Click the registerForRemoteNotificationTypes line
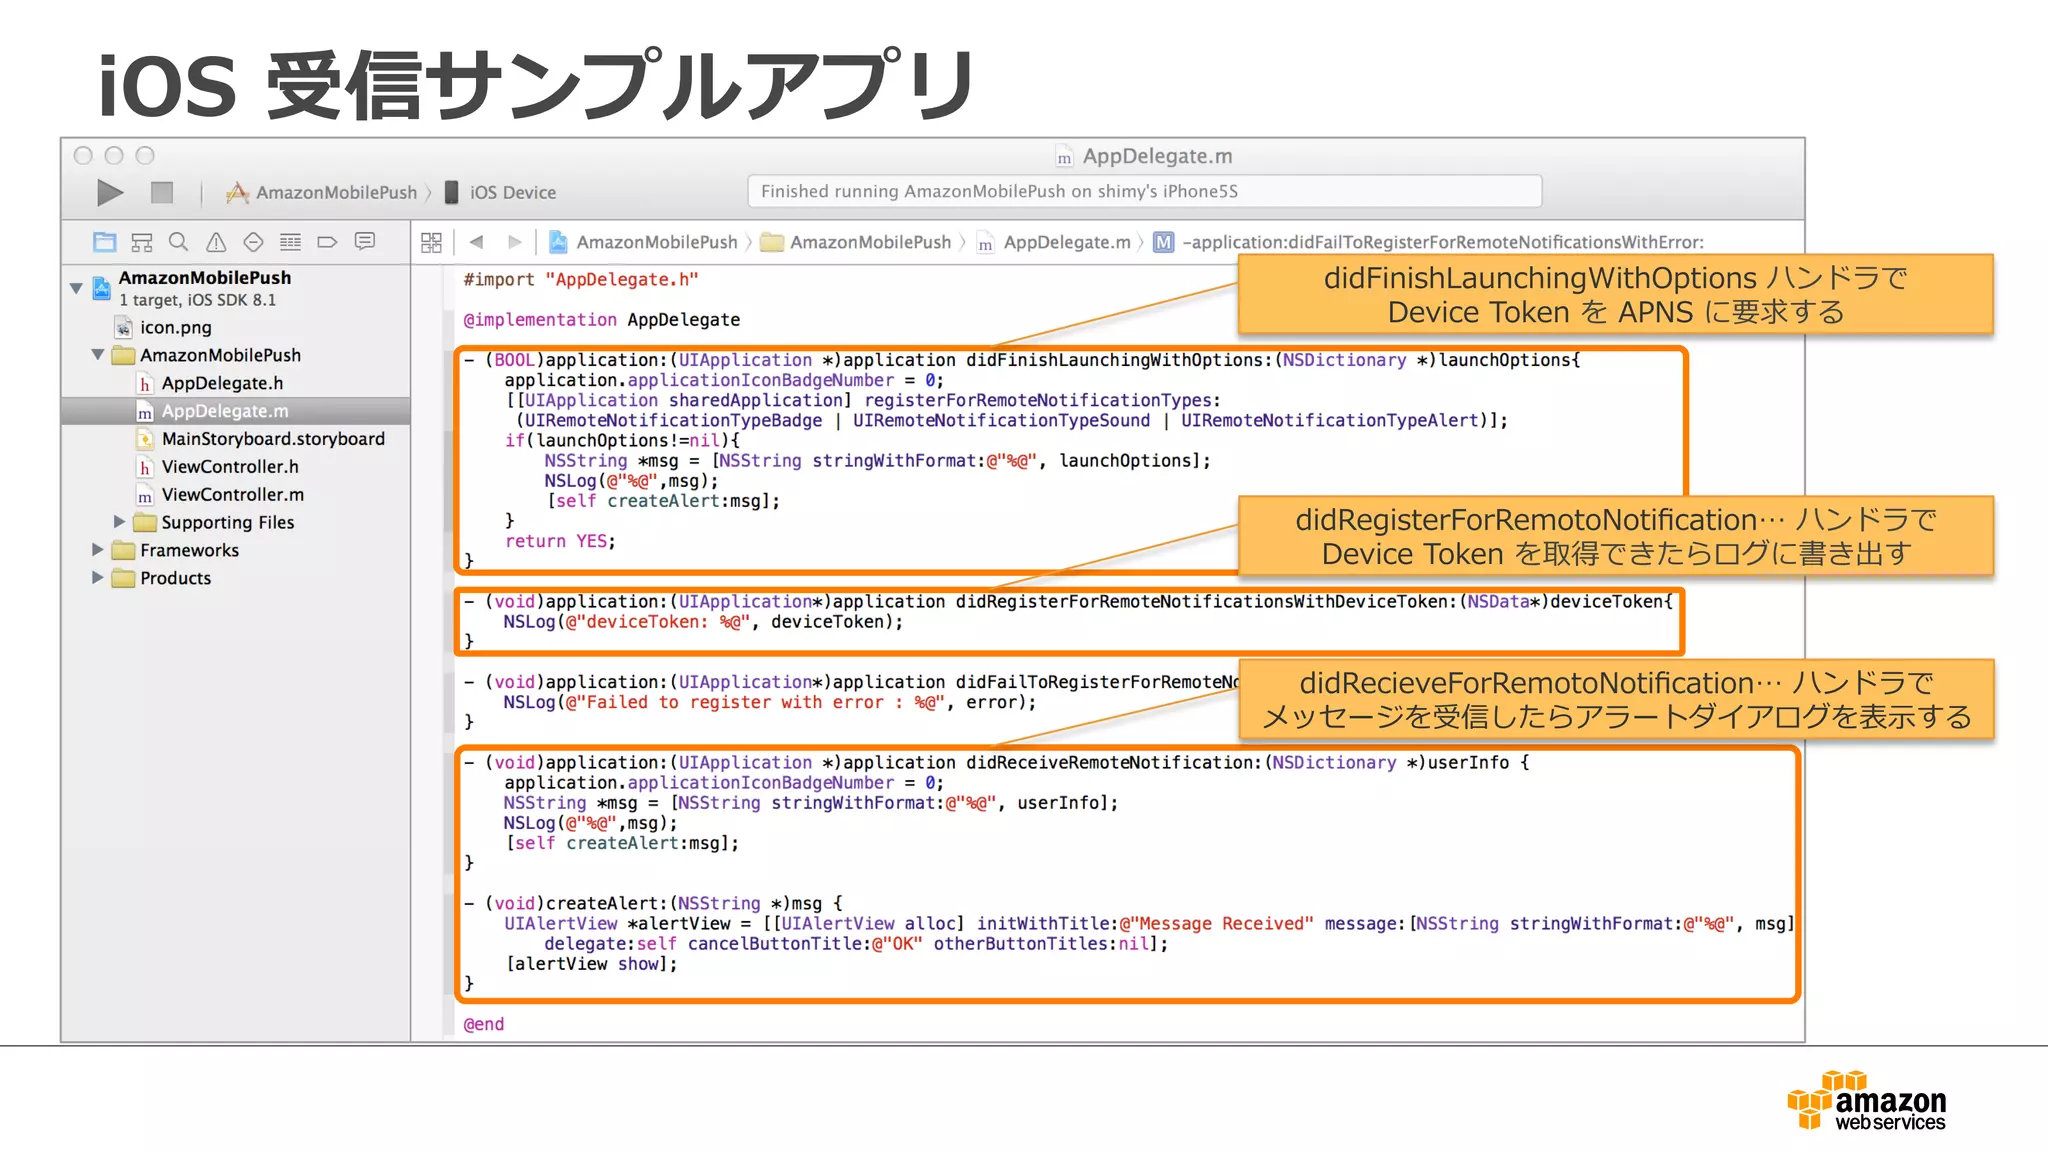The width and height of the screenshot is (2048, 1152). (x=862, y=400)
